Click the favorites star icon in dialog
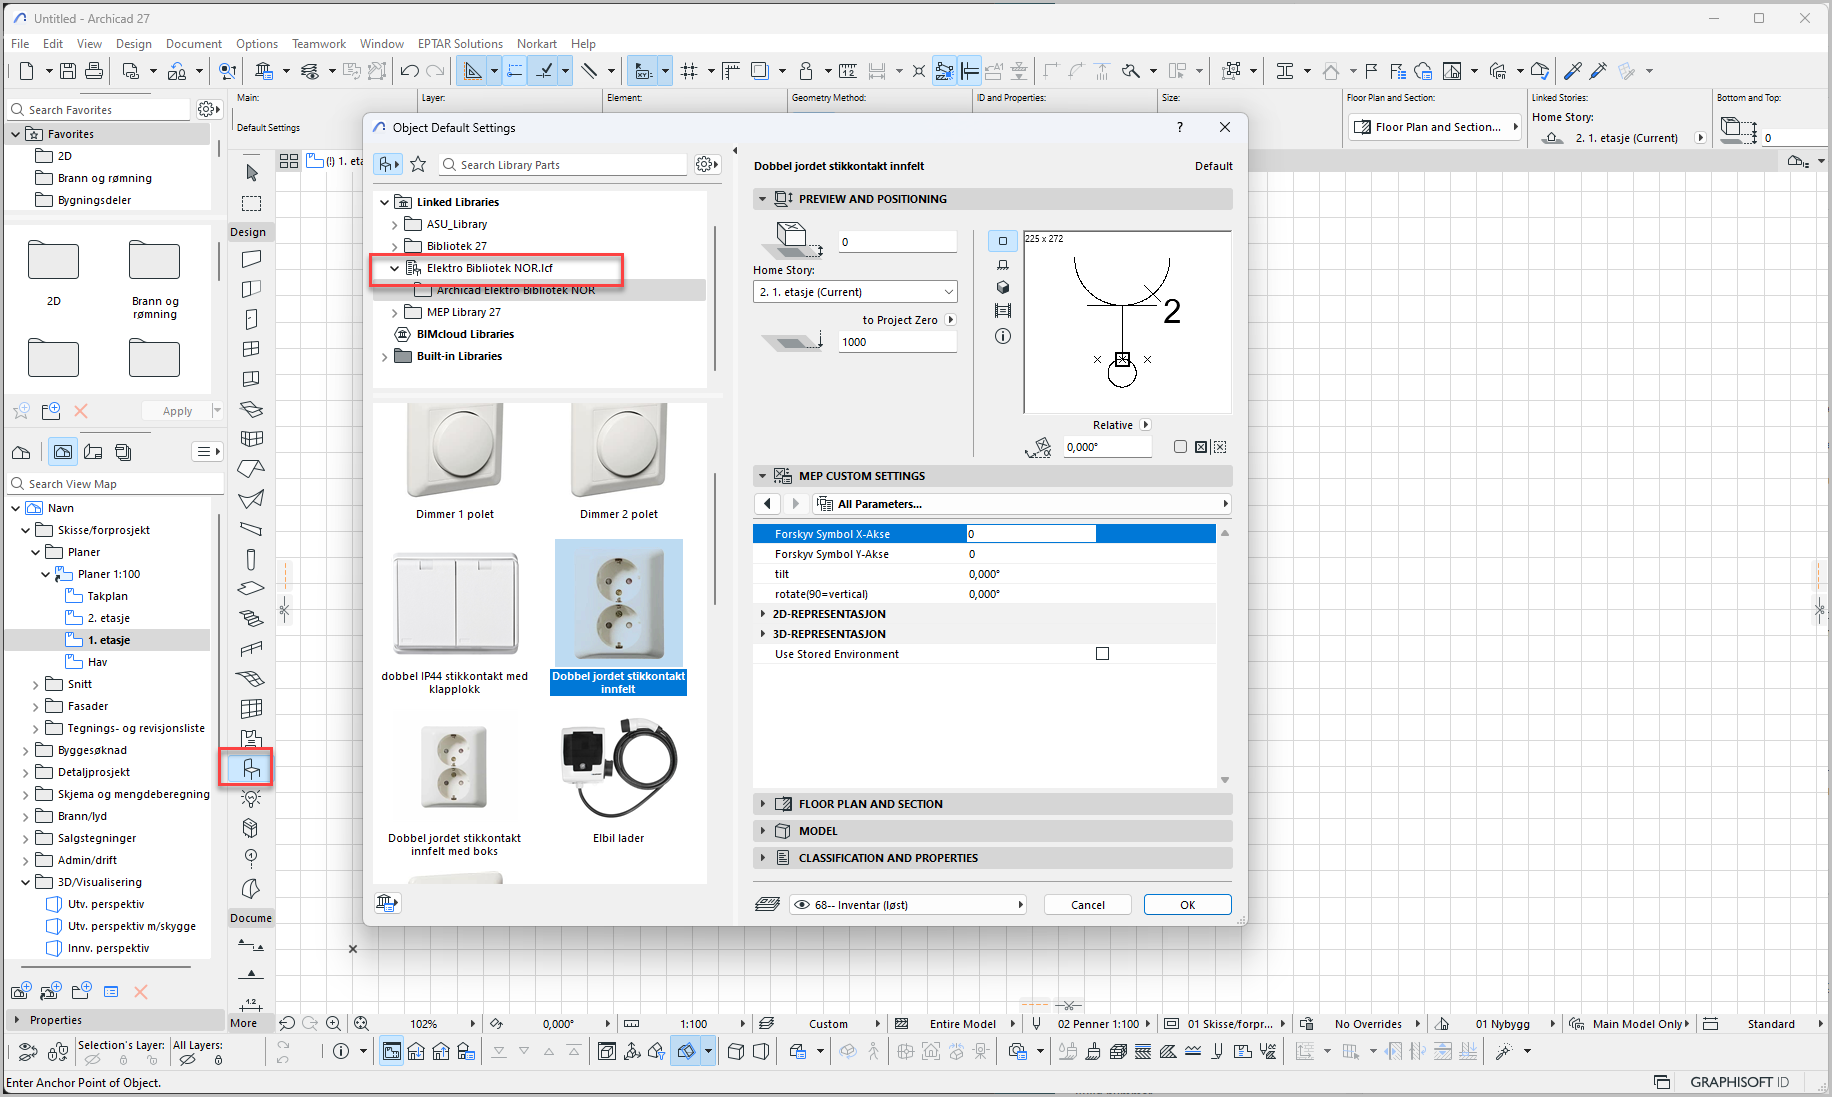 point(418,164)
